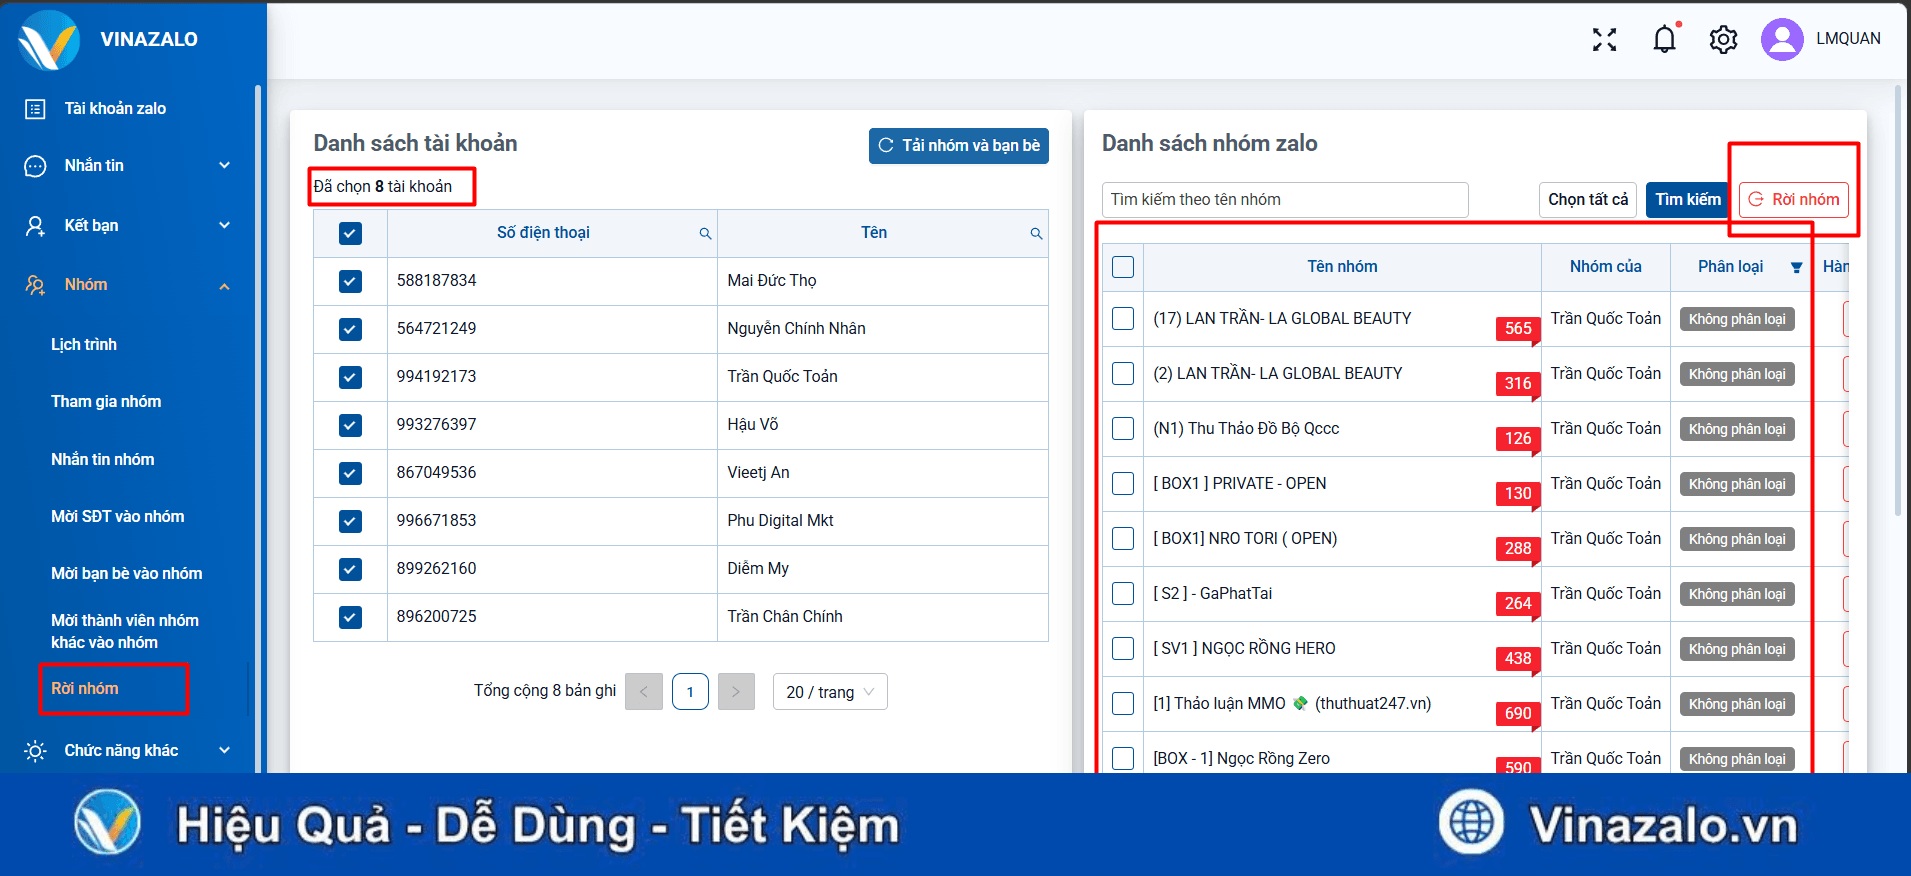Click the Kết bạn person icon
Image resolution: width=1911 pixels, height=876 pixels.
(x=35, y=226)
